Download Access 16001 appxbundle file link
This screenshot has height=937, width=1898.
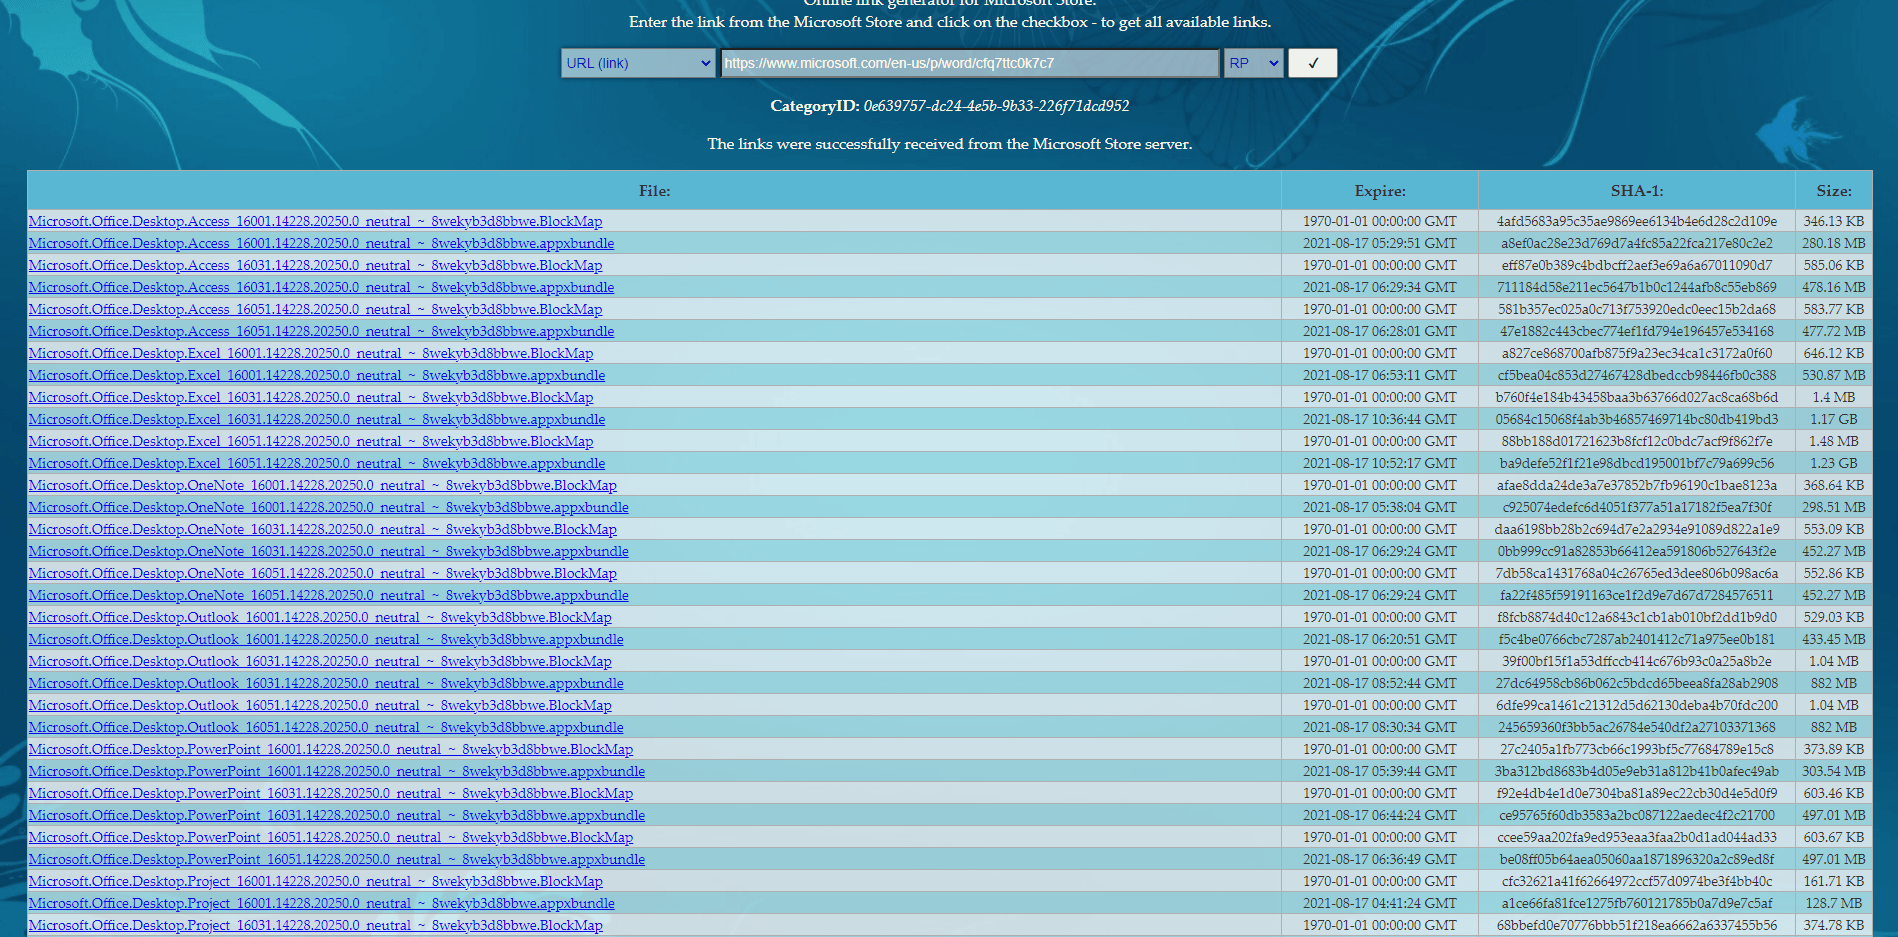[321, 243]
